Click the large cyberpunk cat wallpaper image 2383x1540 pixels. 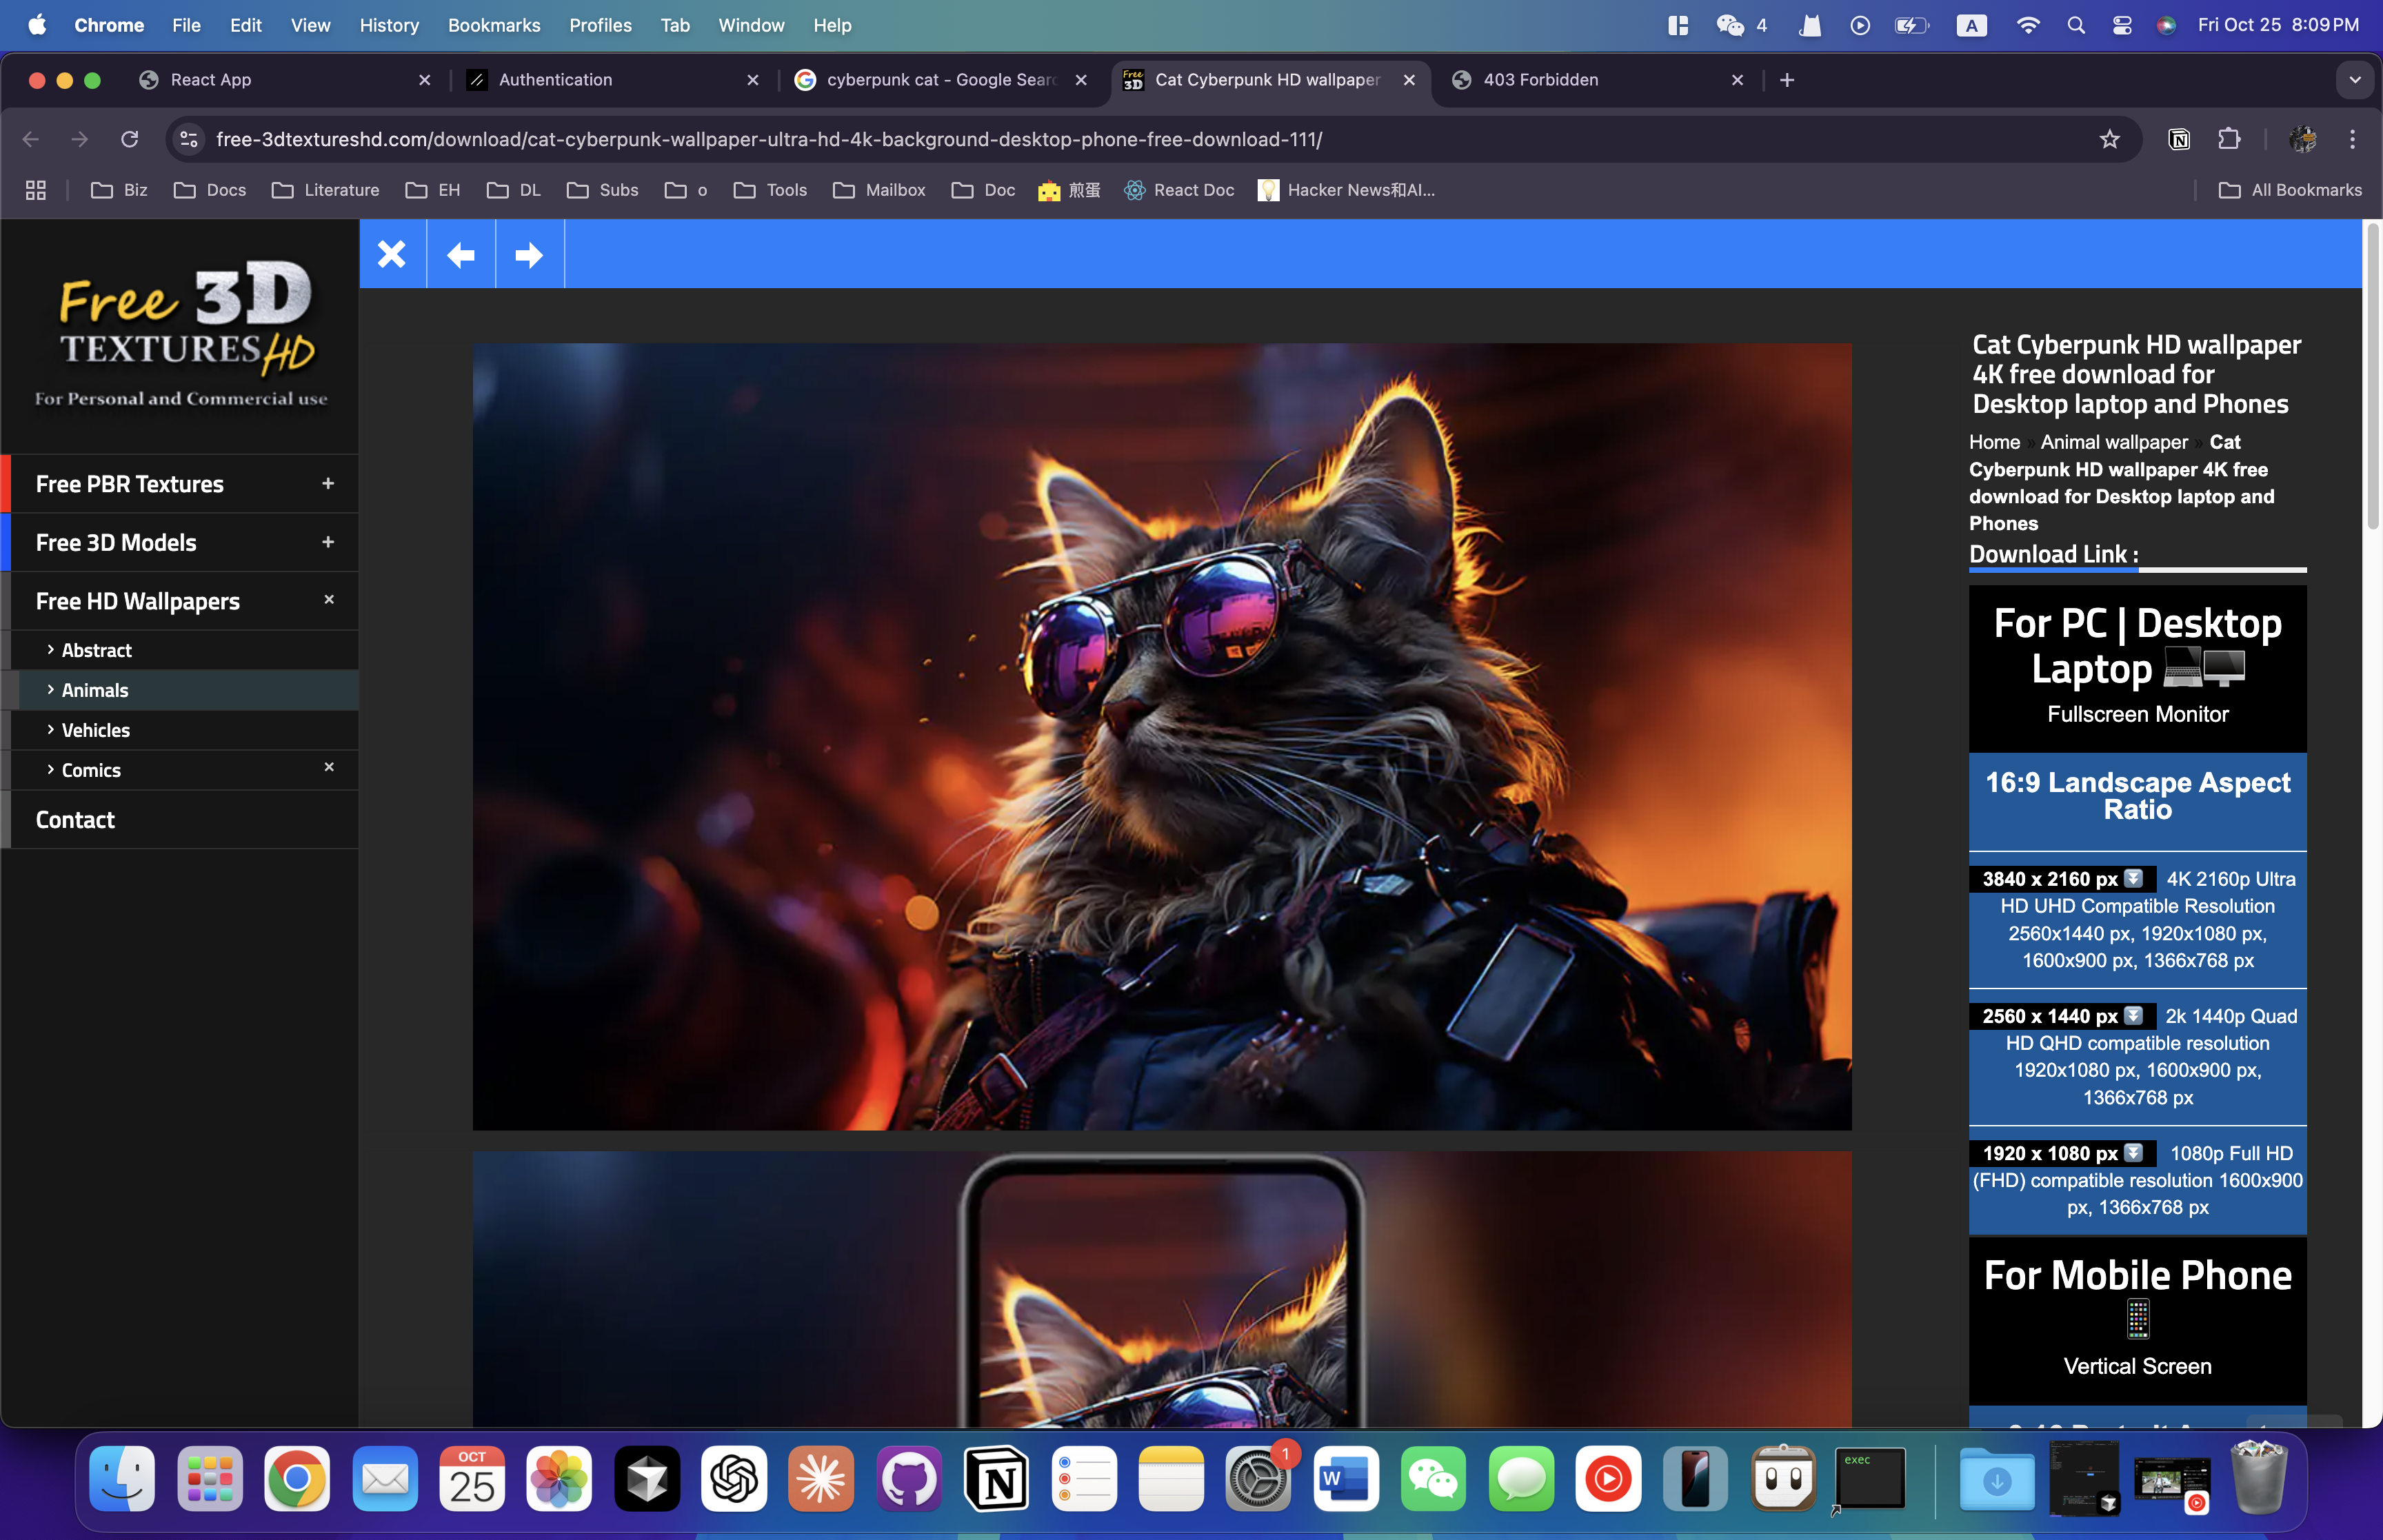1161,737
